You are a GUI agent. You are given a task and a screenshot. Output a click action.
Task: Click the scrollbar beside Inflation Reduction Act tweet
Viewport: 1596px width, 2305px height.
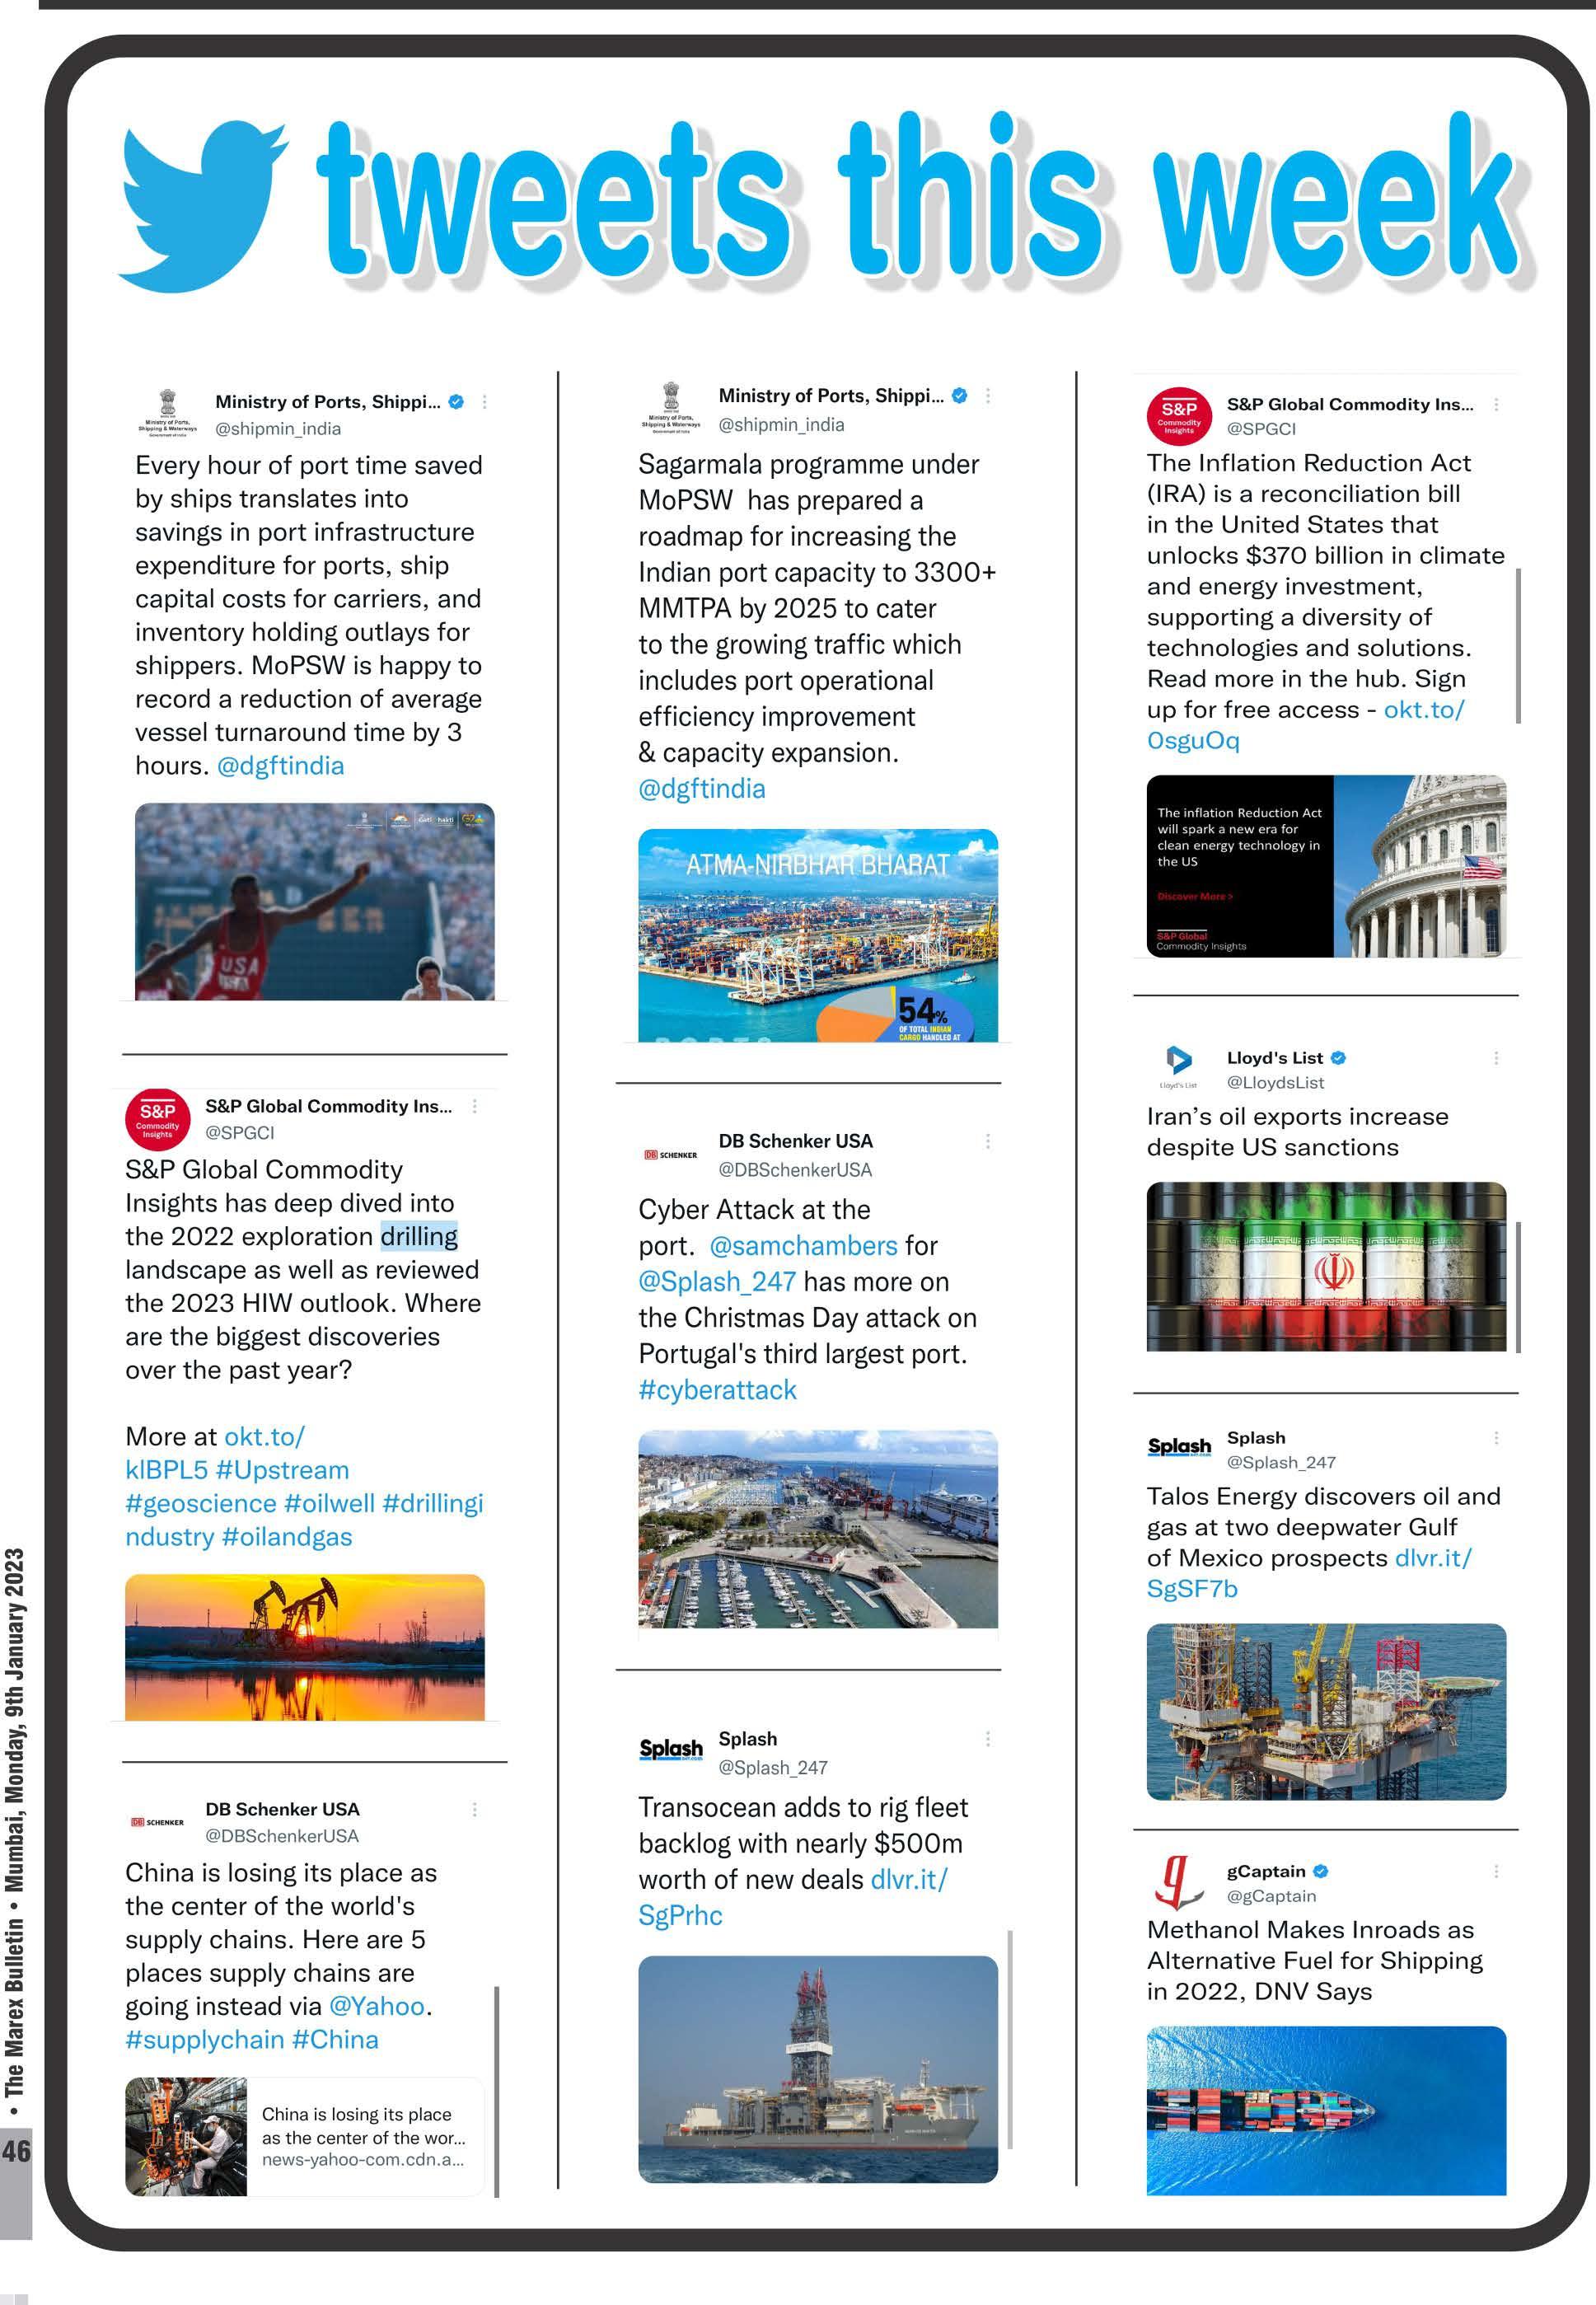[1518, 645]
